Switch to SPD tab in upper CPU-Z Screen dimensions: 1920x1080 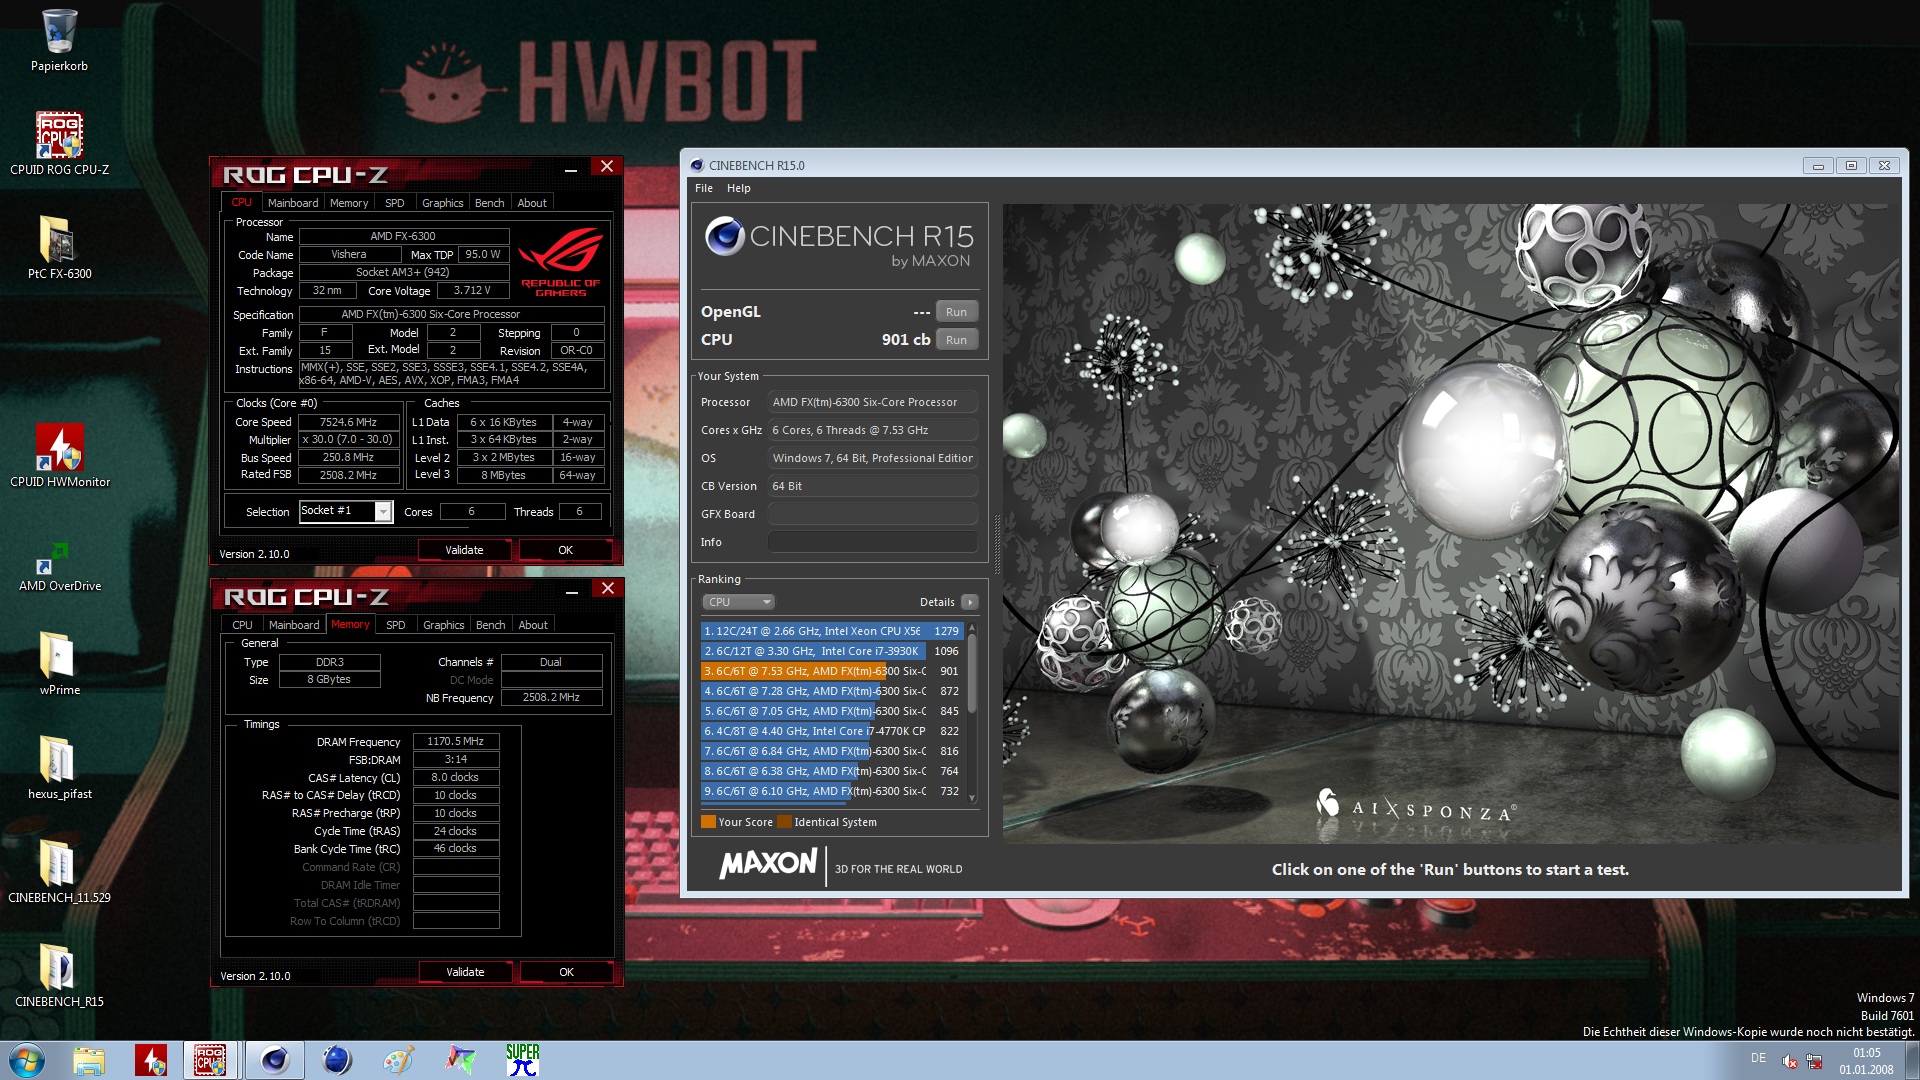pos(395,203)
